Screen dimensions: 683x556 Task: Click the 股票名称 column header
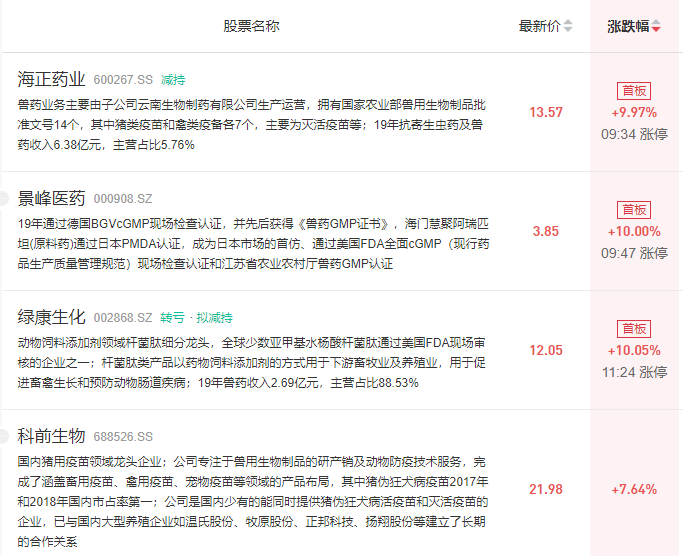point(251,26)
